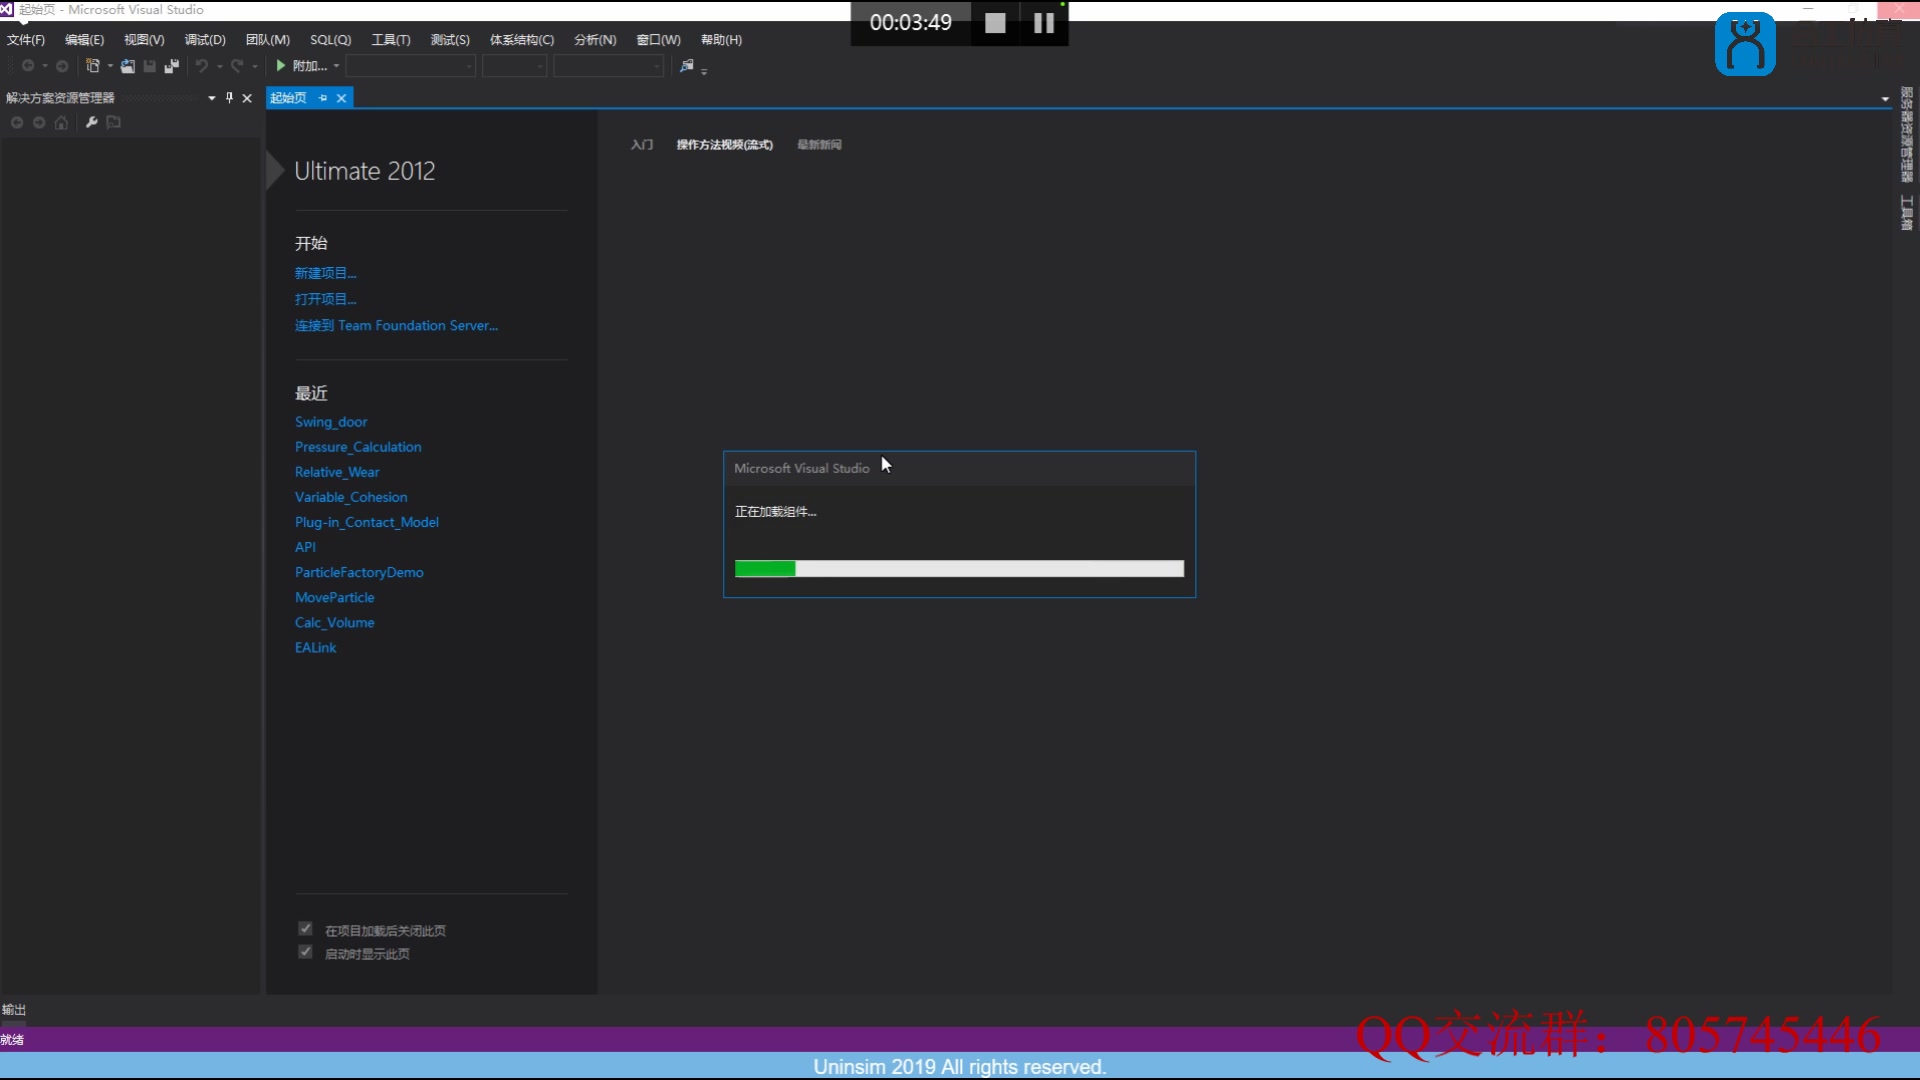Close the 起始页 tab
Screen dimensions: 1920x1080
[341, 98]
